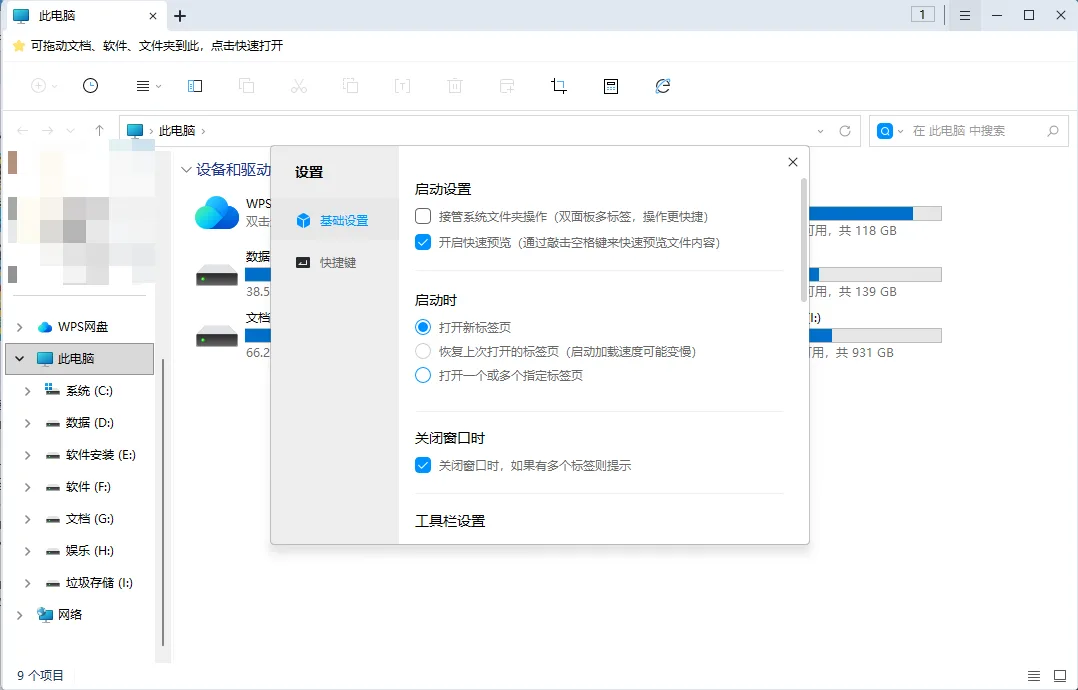Open dropdown arrow next to new item plus
This screenshot has width=1078, height=690.
(55, 87)
